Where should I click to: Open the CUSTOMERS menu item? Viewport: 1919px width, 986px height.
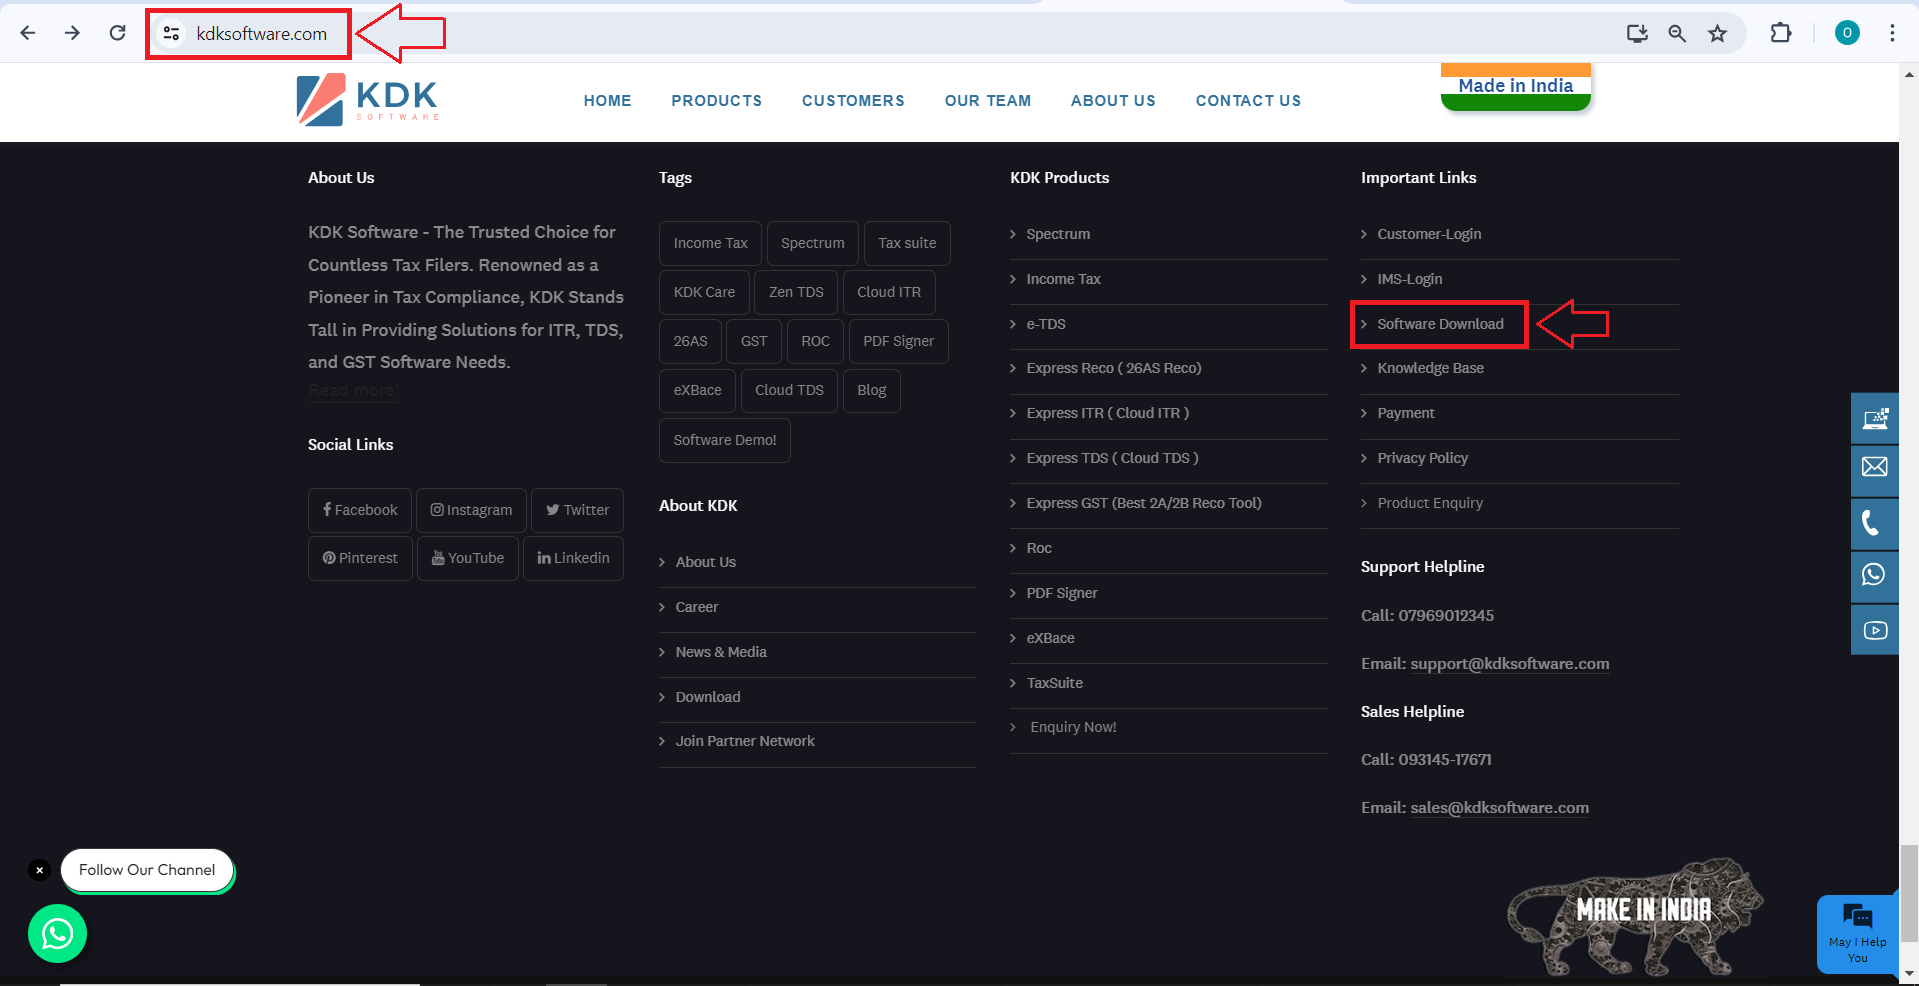pyautogui.click(x=853, y=101)
